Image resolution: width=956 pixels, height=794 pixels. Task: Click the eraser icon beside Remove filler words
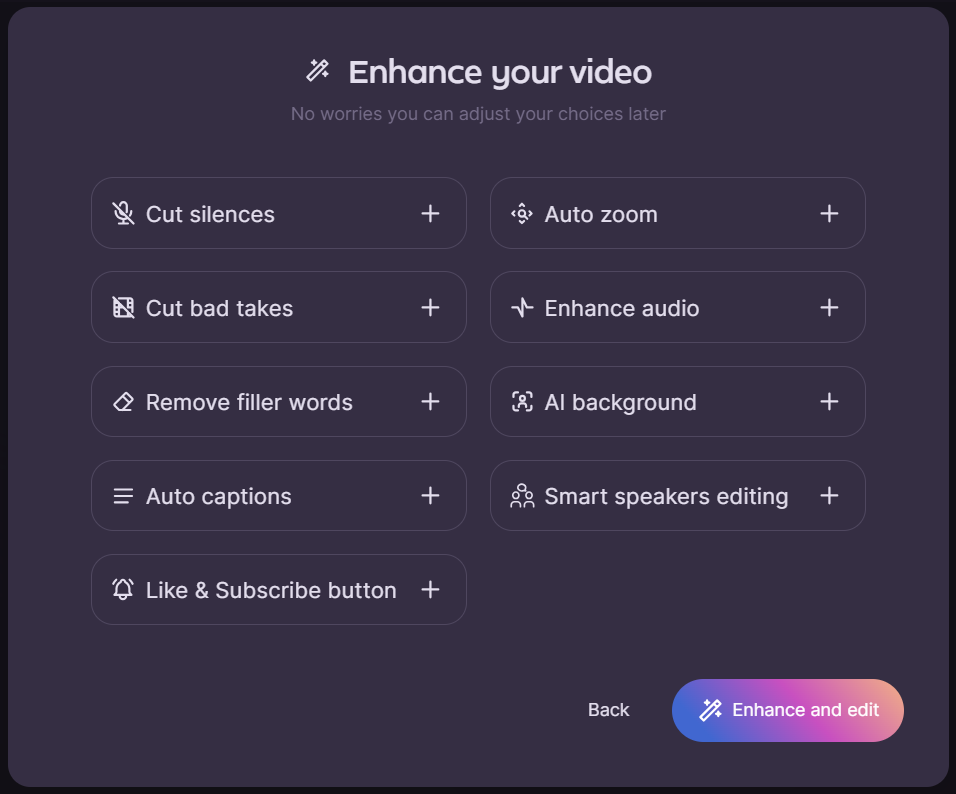pyautogui.click(x=123, y=402)
